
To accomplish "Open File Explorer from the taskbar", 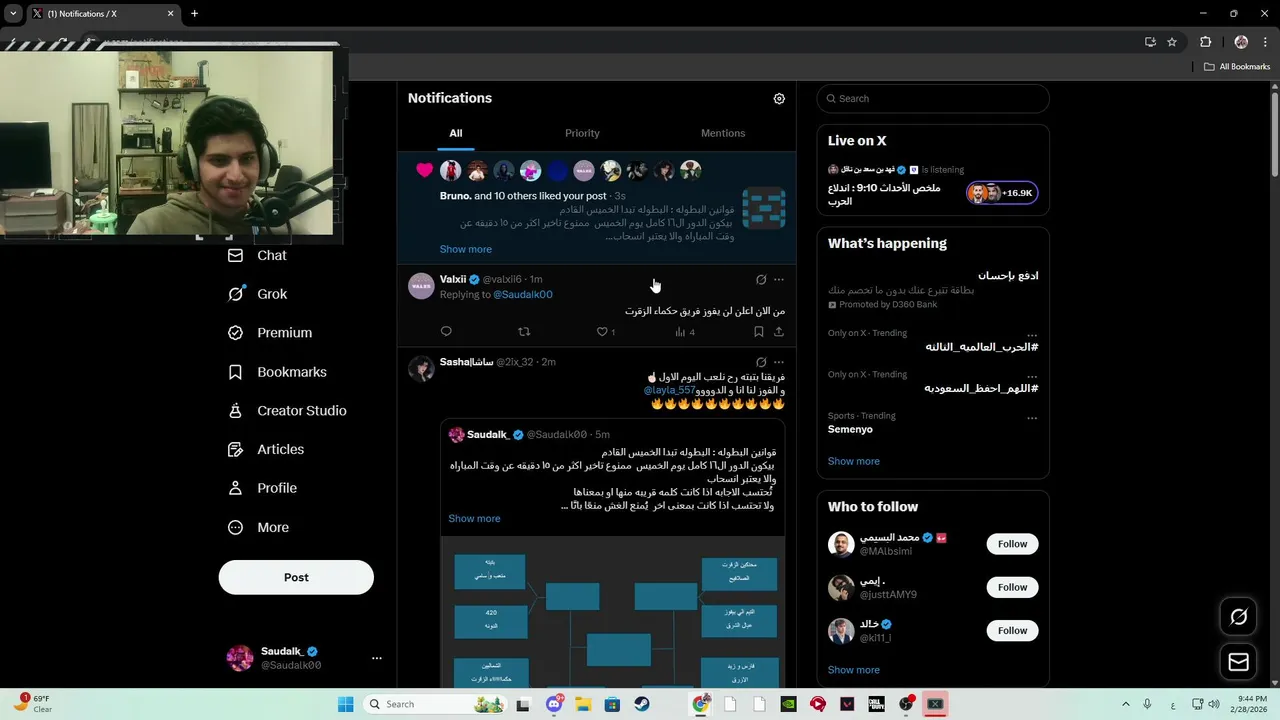I will pyautogui.click(x=583, y=704).
